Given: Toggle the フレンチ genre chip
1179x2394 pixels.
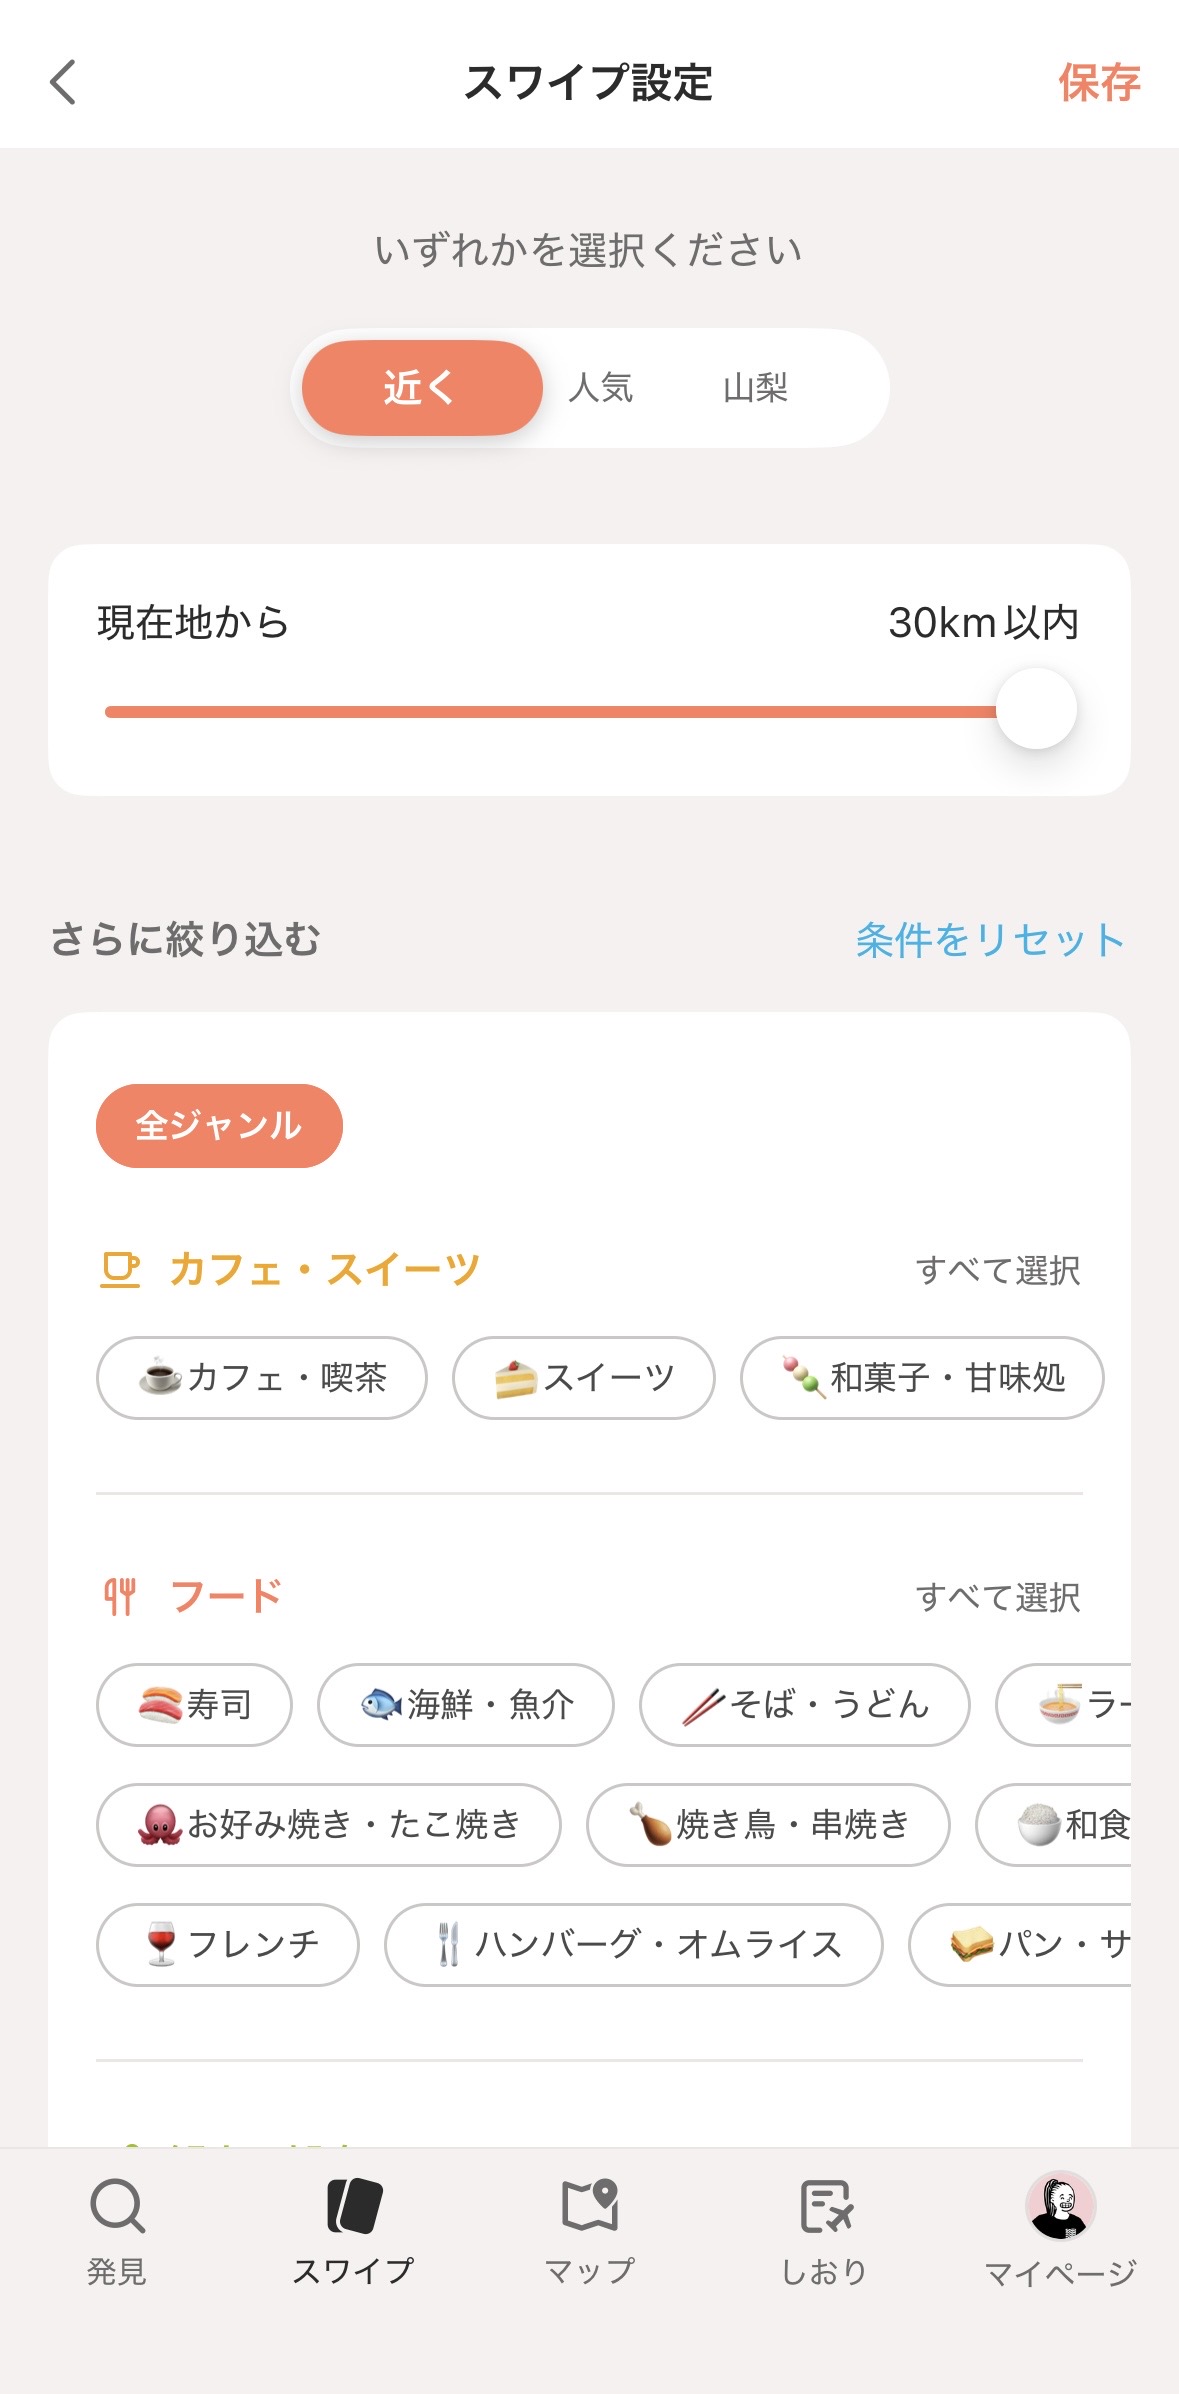Looking at the screenshot, I should click(x=228, y=1945).
